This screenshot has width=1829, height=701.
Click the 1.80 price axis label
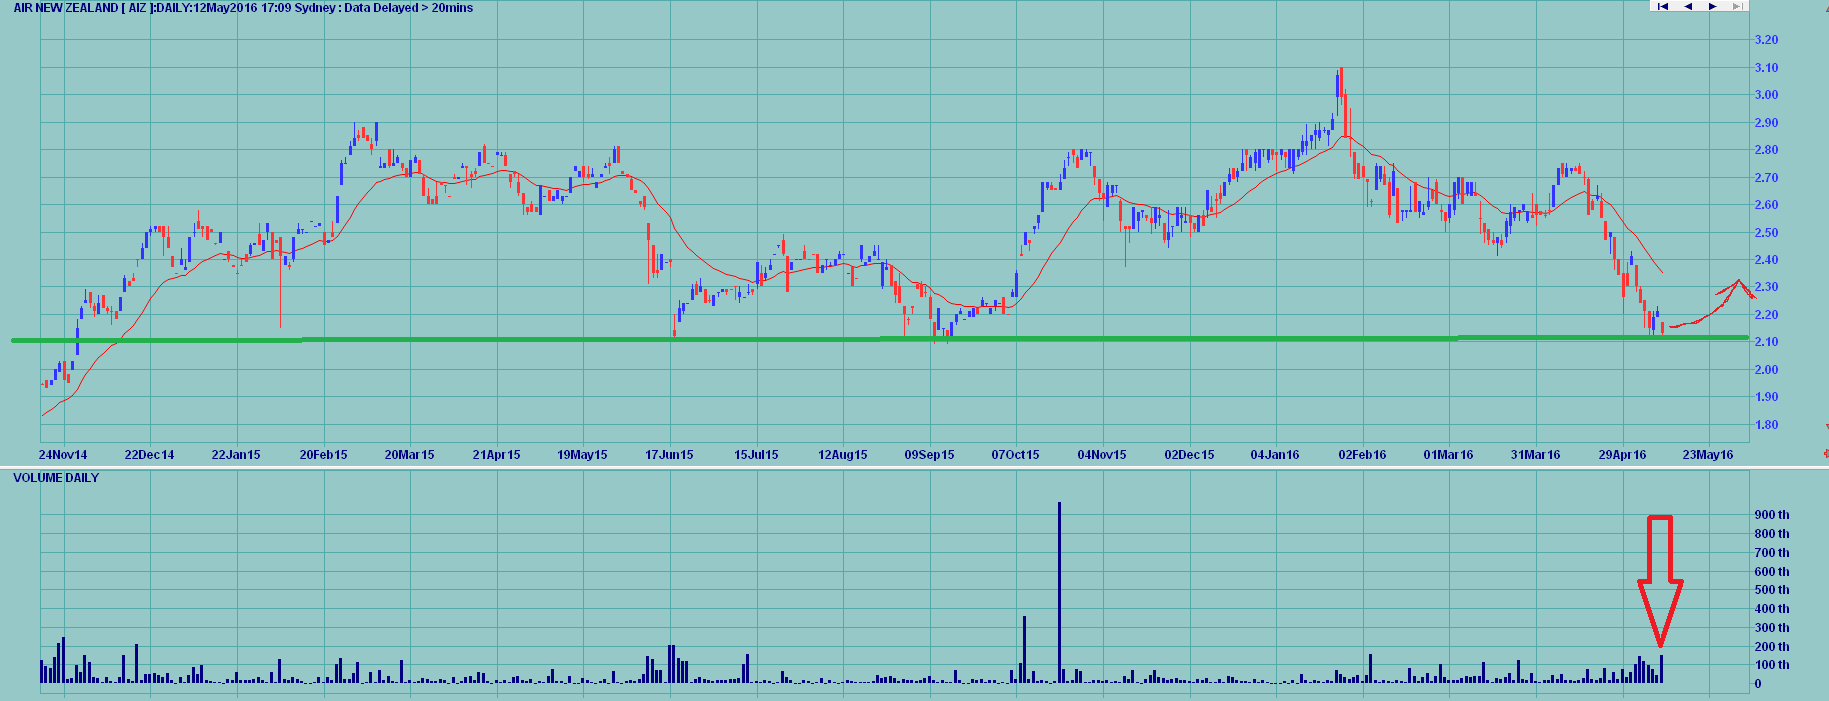pos(1767,425)
